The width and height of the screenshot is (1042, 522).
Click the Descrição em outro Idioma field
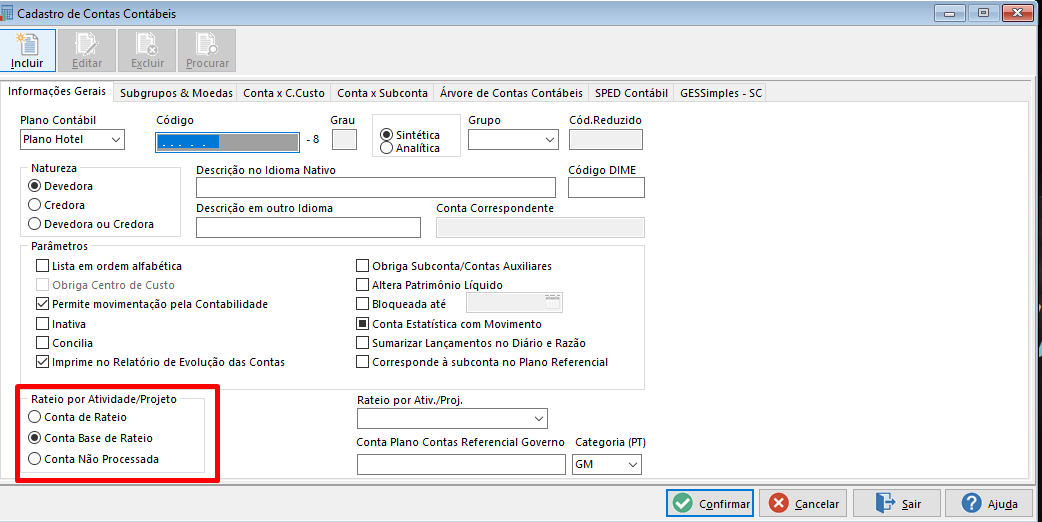[x=308, y=227]
